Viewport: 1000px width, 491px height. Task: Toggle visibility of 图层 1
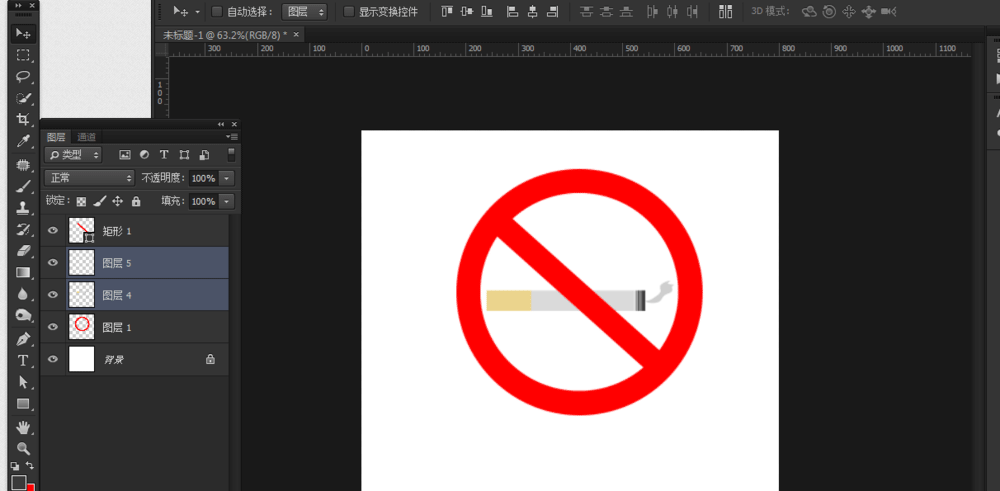(53, 327)
